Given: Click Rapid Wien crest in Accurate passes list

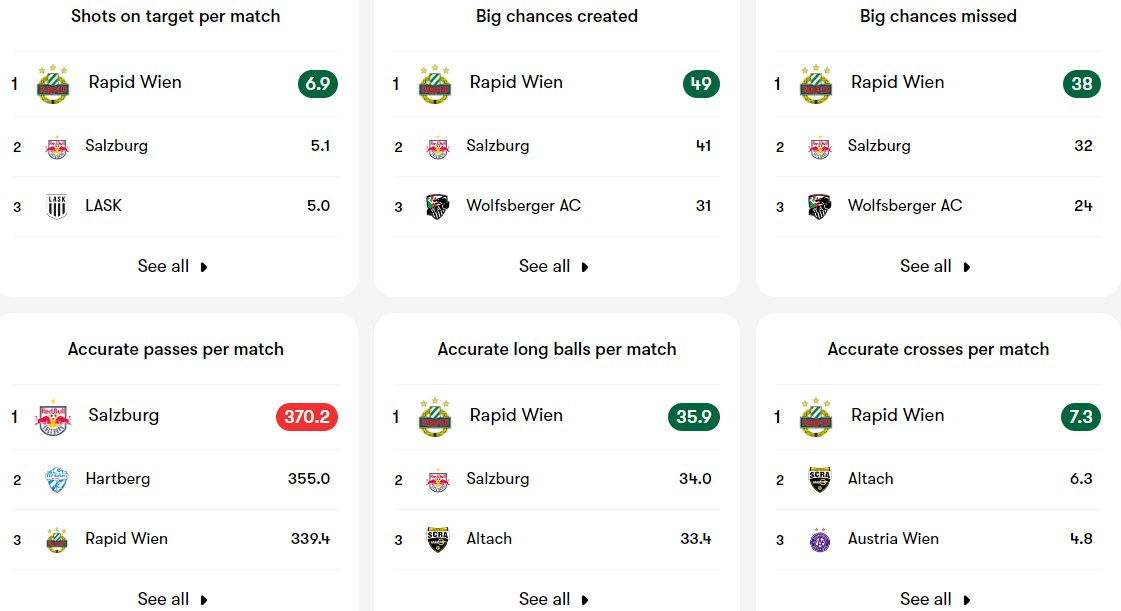Looking at the screenshot, I should [56, 540].
